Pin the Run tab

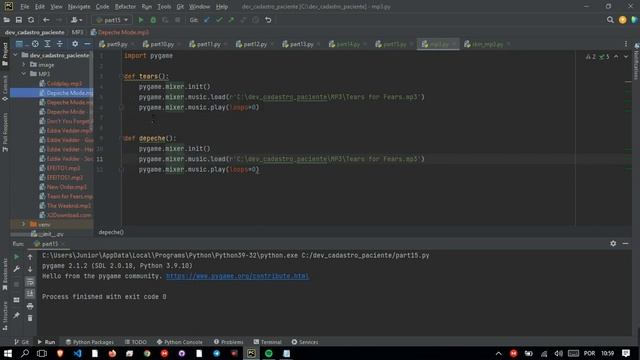pyautogui.click(x=16, y=316)
